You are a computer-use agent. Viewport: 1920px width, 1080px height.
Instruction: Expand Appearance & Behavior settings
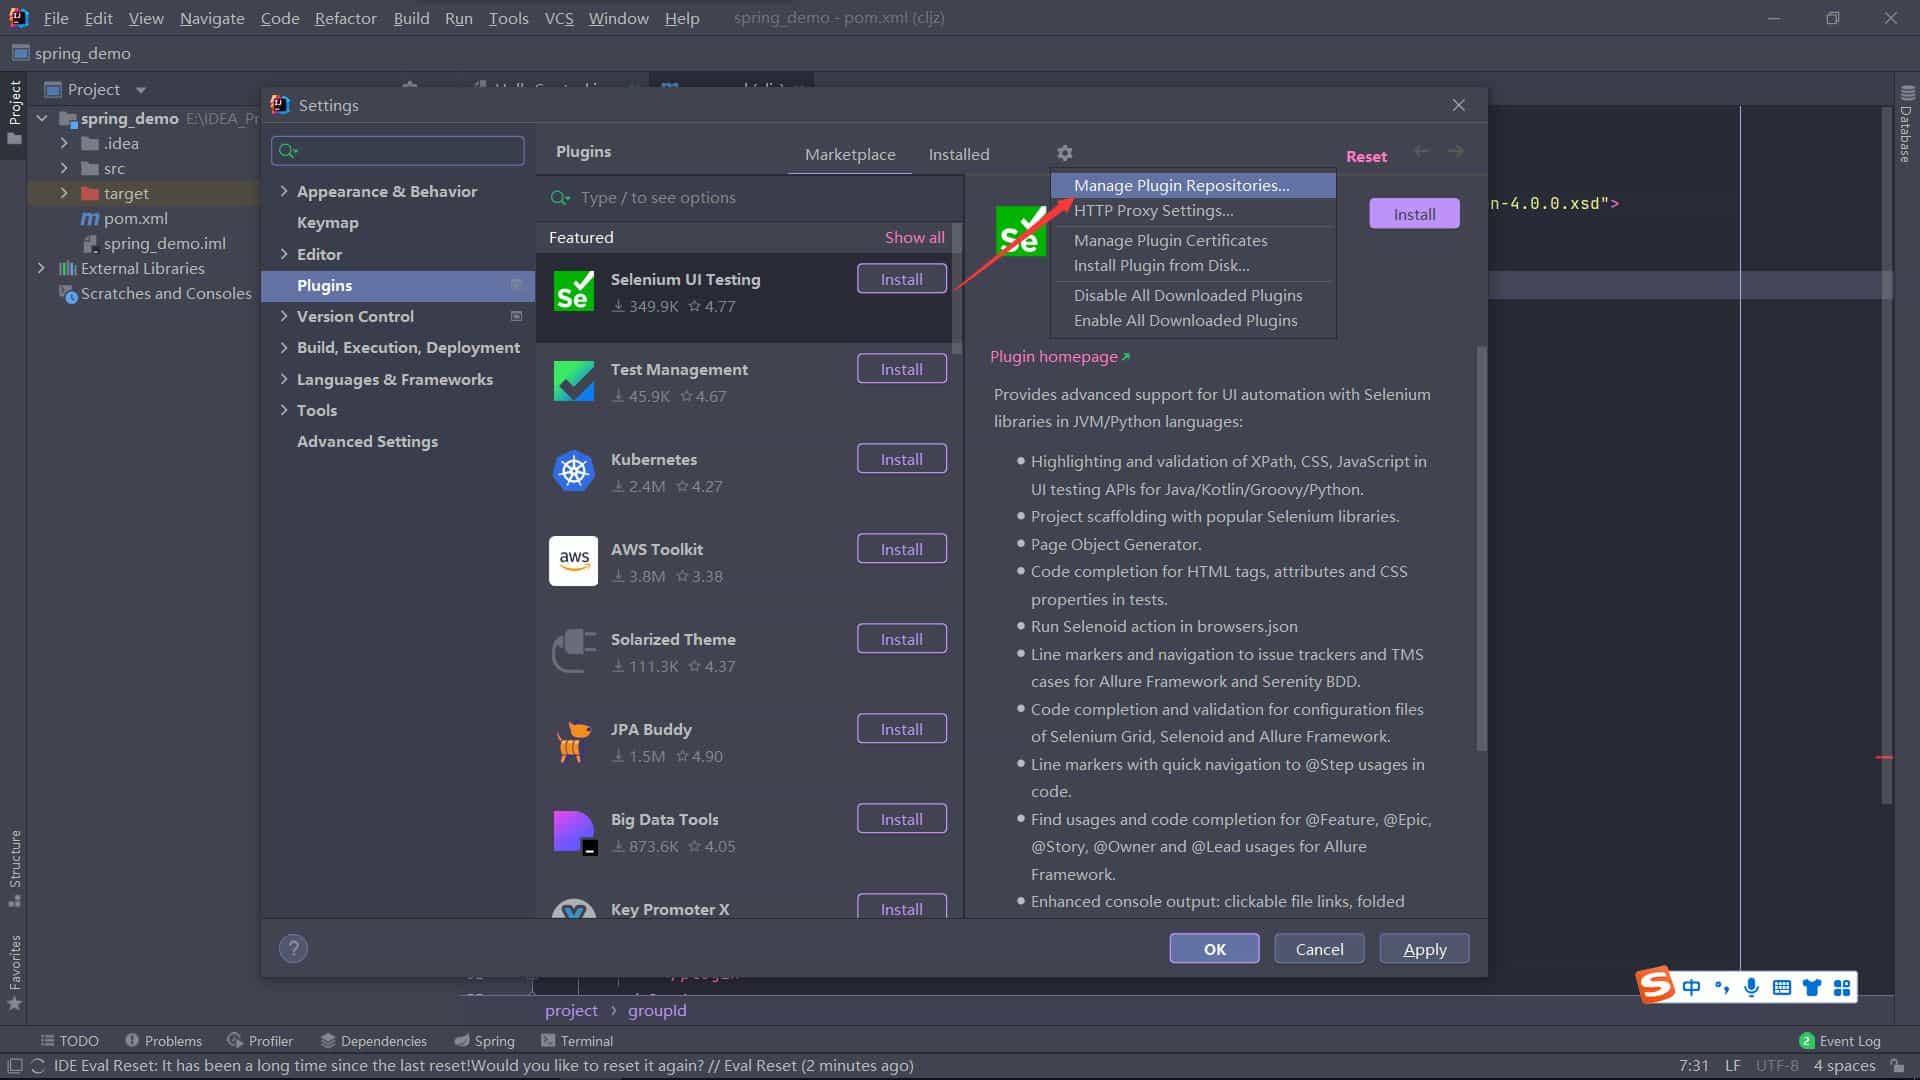(284, 191)
